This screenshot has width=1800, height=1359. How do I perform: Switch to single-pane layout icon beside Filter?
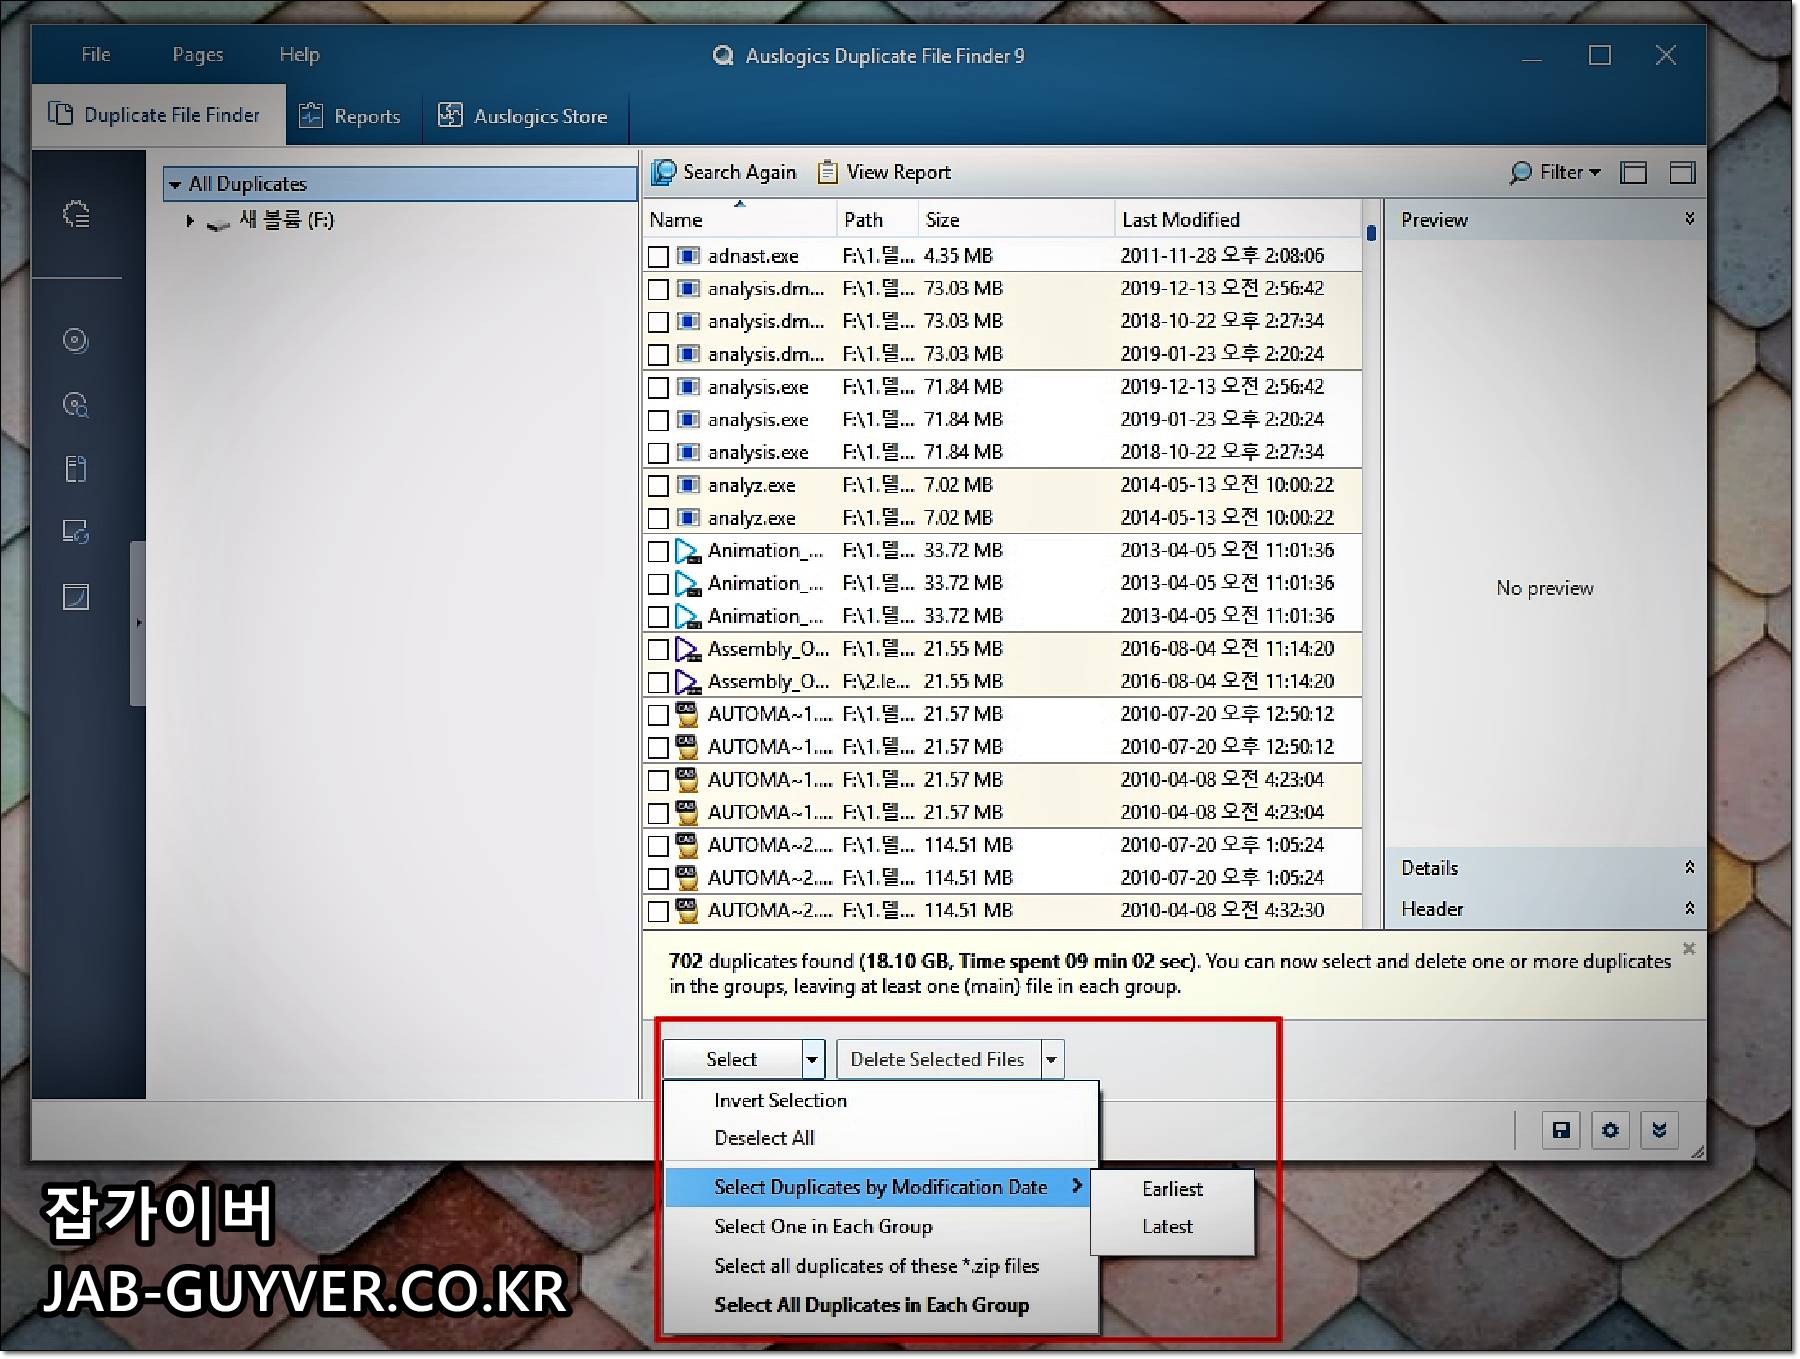coord(1634,172)
